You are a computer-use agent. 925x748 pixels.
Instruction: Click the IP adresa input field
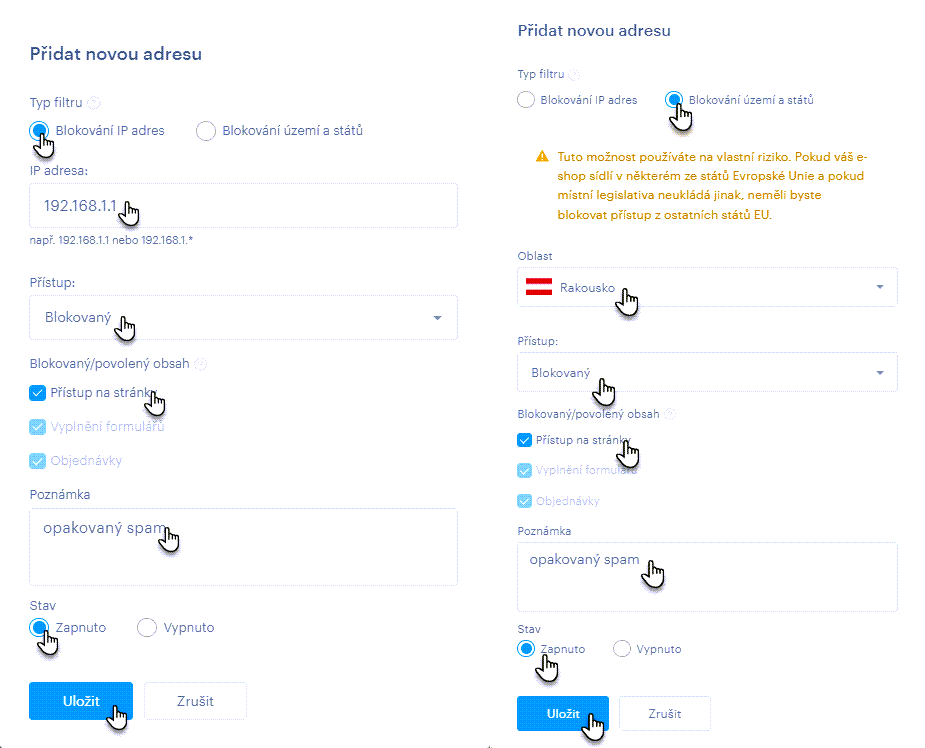tap(244, 205)
